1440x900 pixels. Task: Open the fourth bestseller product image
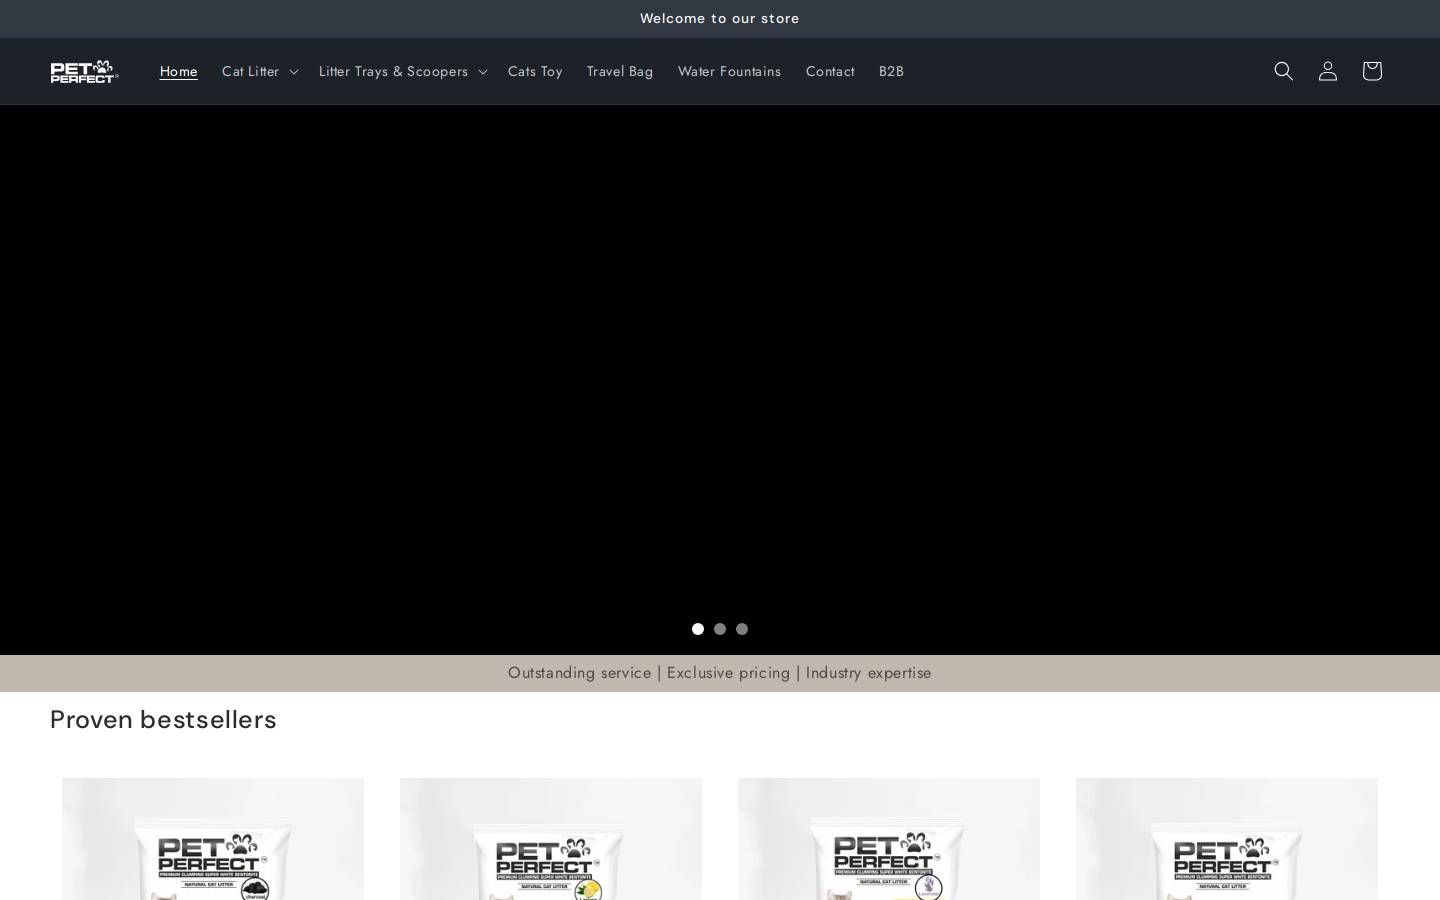pyautogui.click(x=1227, y=839)
